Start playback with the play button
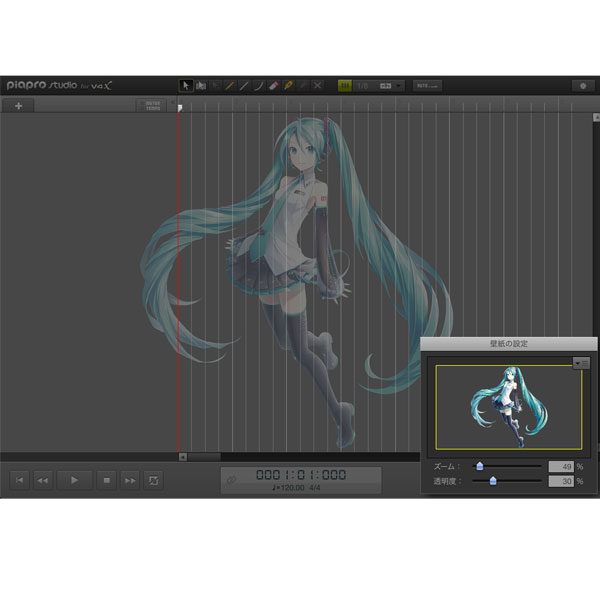This screenshot has width=600, height=600. point(74,480)
